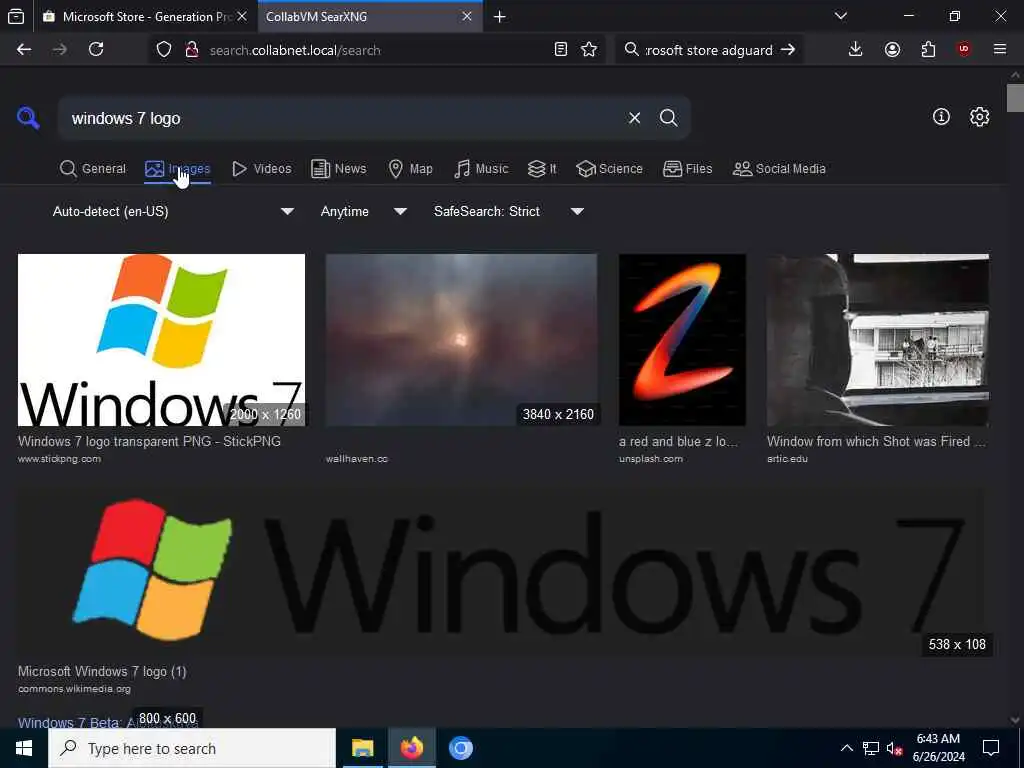This screenshot has height=768, width=1024.
Task: Switch to the Microsoft Store tab
Action: (146, 17)
